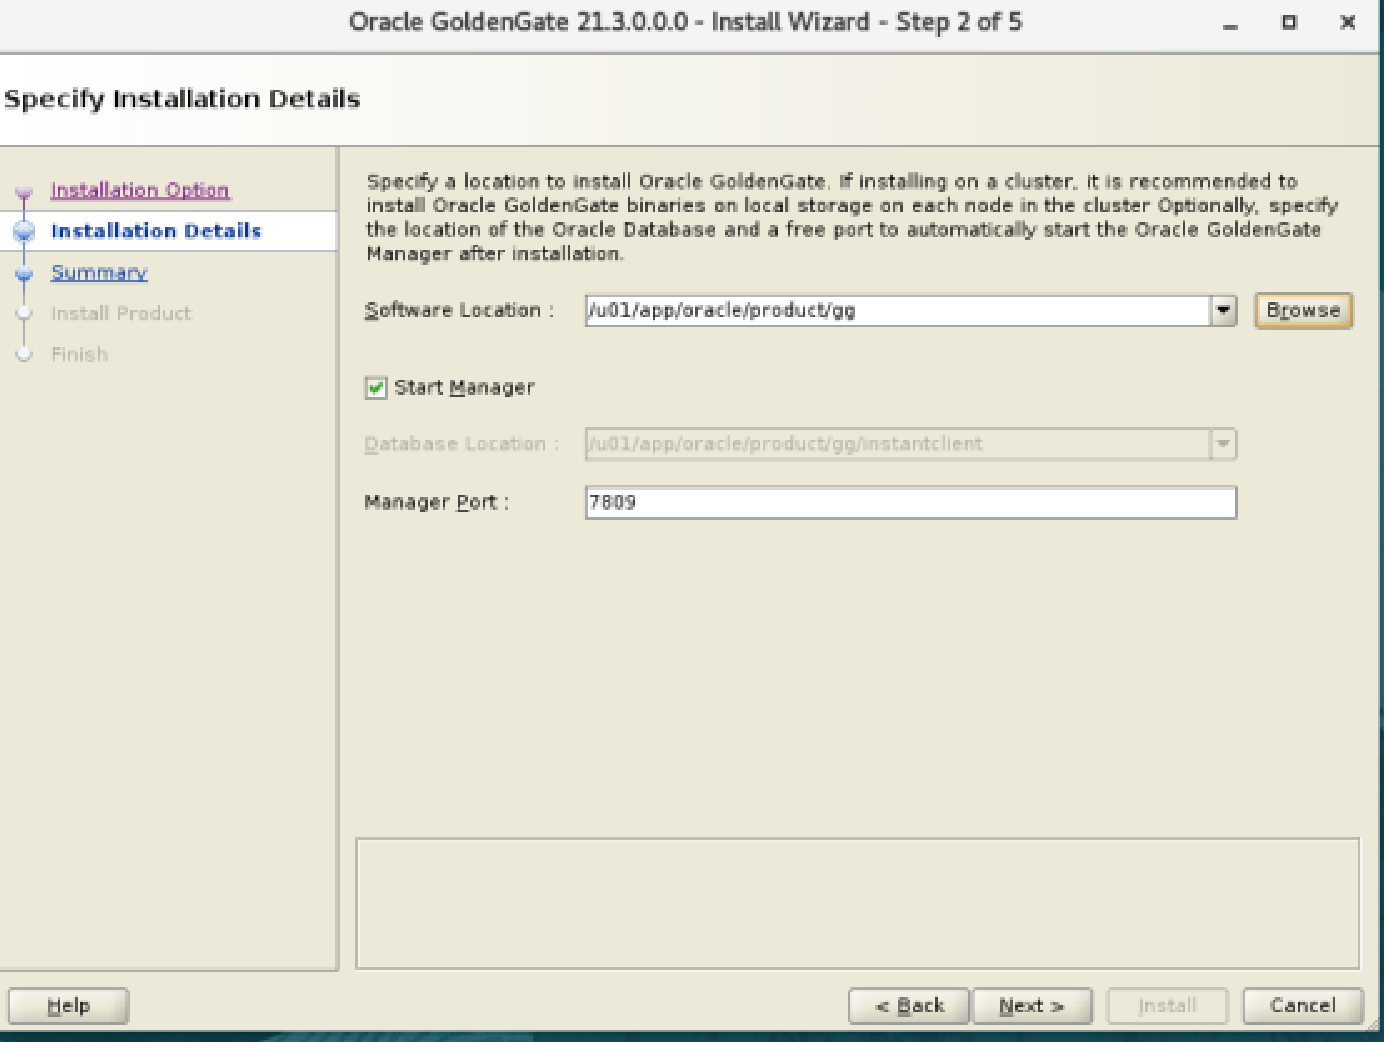Image resolution: width=1384 pixels, height=1042 pixels.
Task: Expand the Software Location dropdown arrow
Action: [1223, 311]
